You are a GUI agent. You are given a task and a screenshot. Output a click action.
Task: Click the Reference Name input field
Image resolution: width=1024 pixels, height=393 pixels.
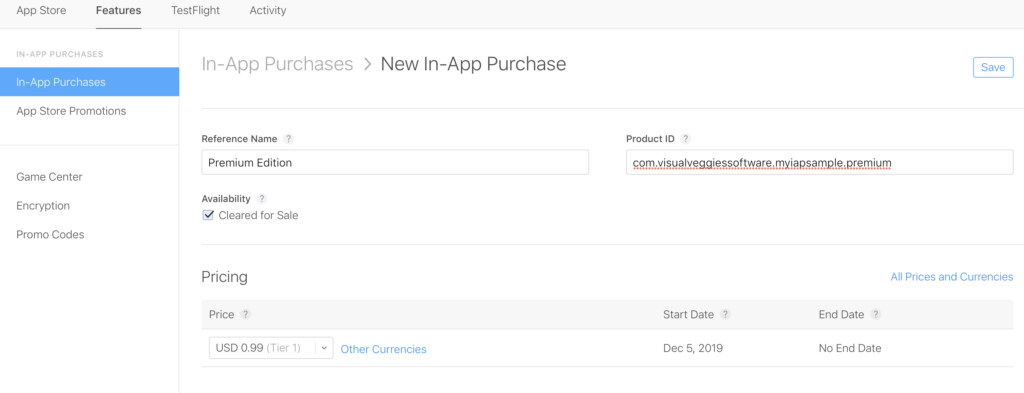(x=395, y=163)
